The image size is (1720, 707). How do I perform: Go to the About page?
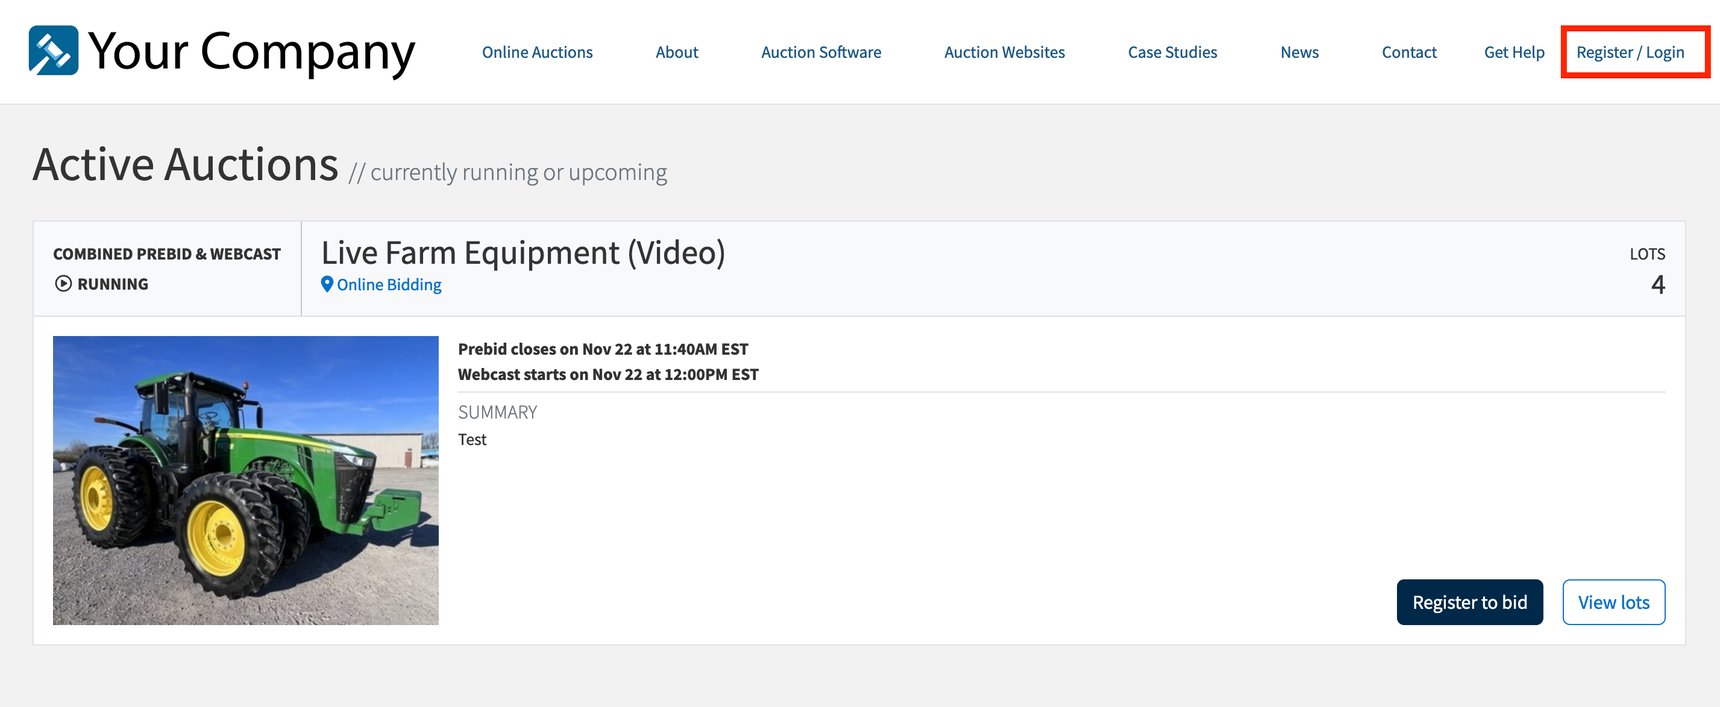pos(677,52)
